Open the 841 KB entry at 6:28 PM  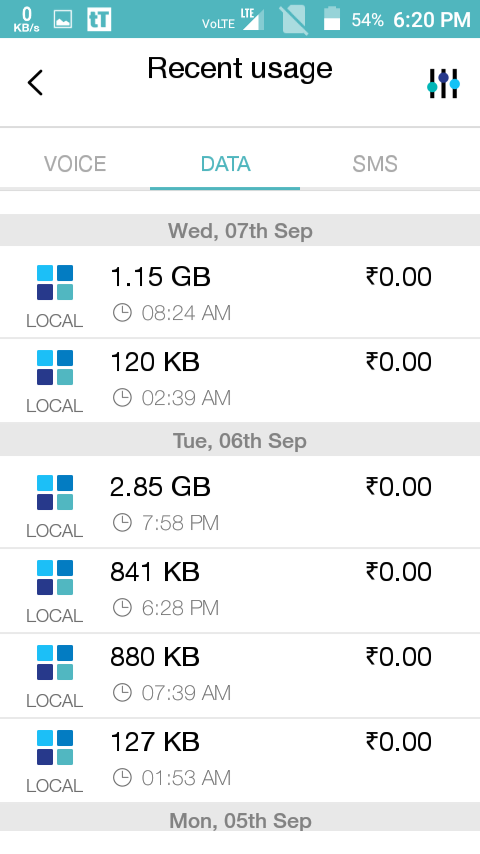tap(240, 590)
